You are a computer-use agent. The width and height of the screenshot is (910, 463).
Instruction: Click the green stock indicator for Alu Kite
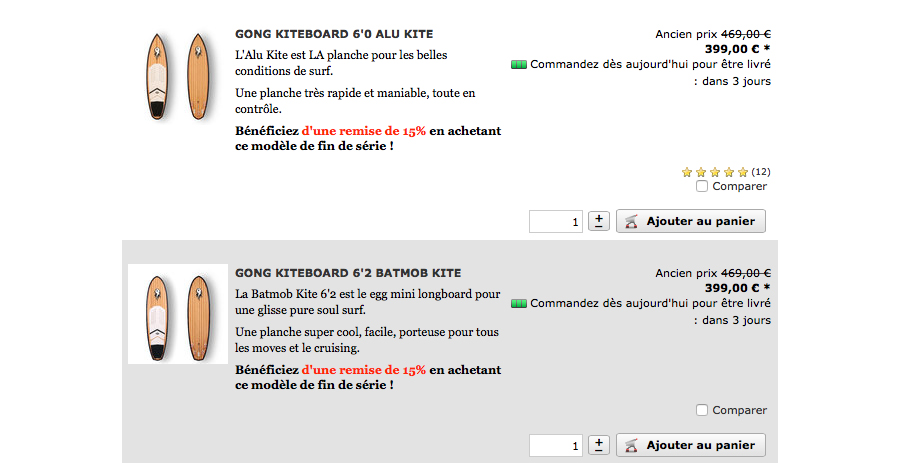coord(519,64)
